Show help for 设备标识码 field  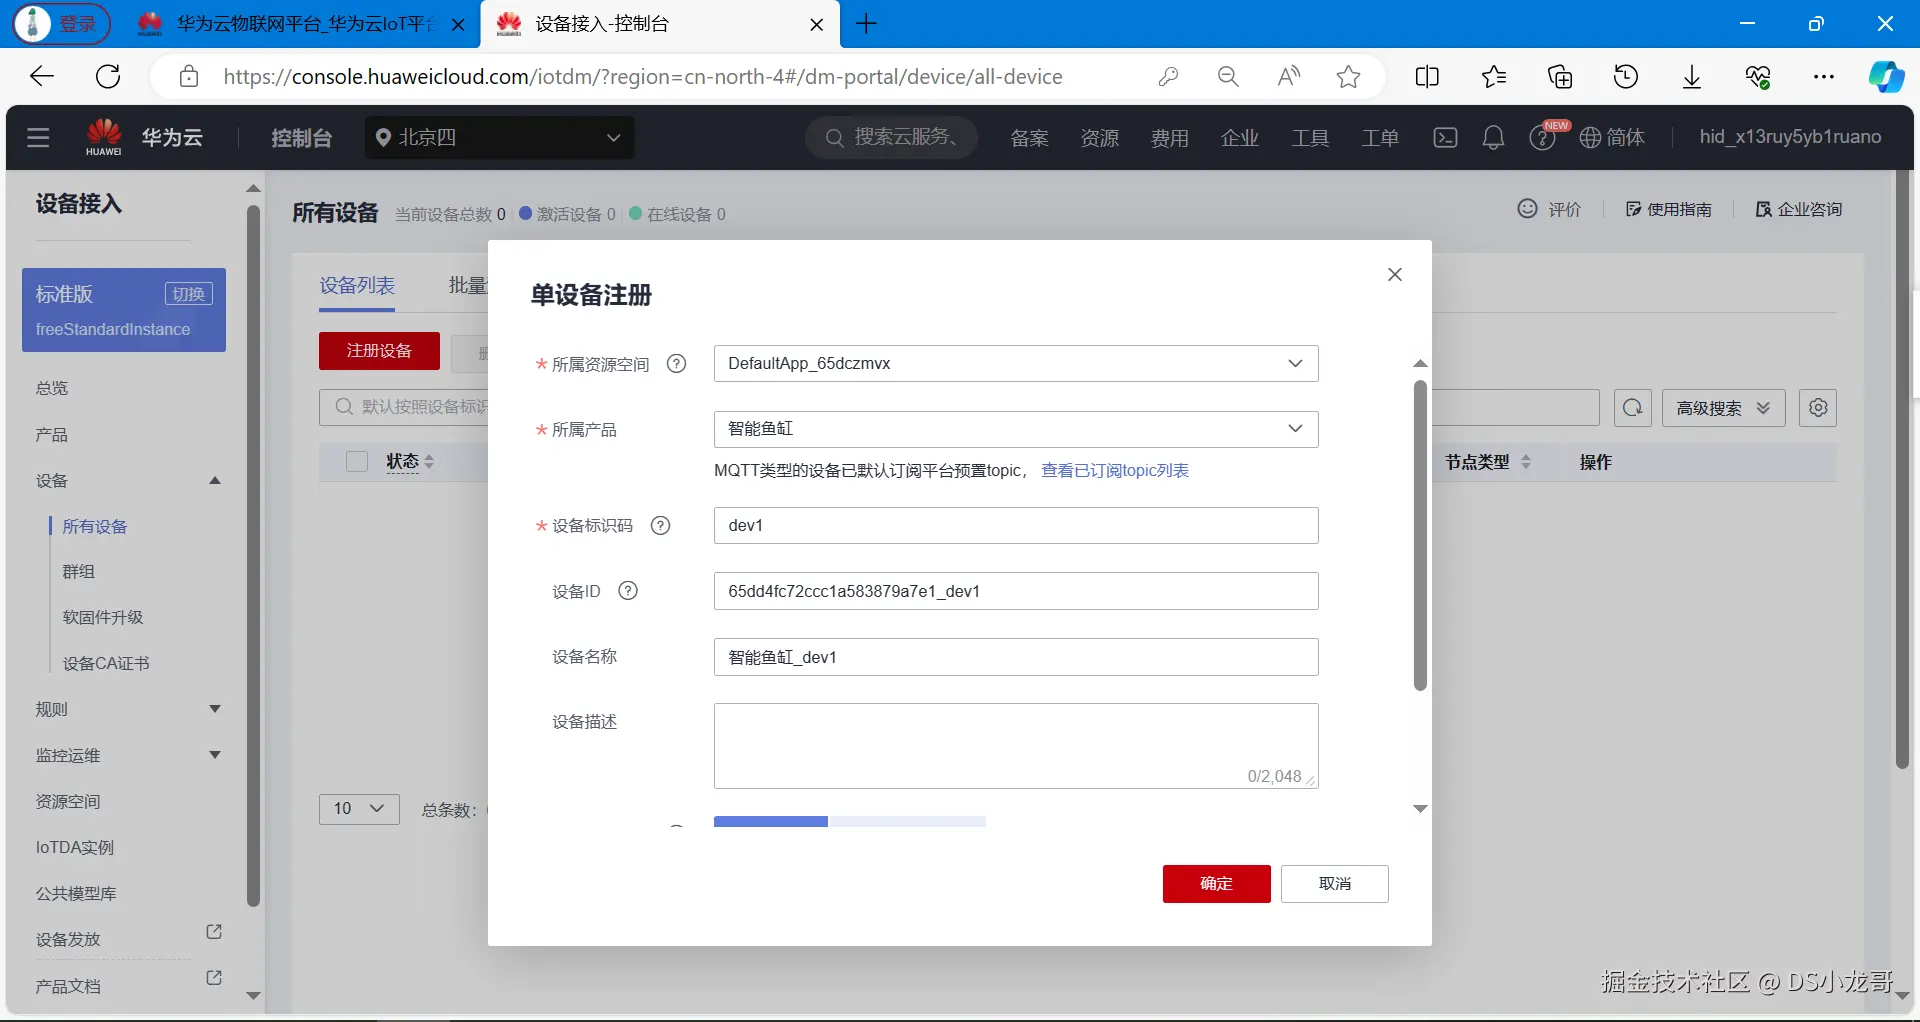[x=660, y=526]
